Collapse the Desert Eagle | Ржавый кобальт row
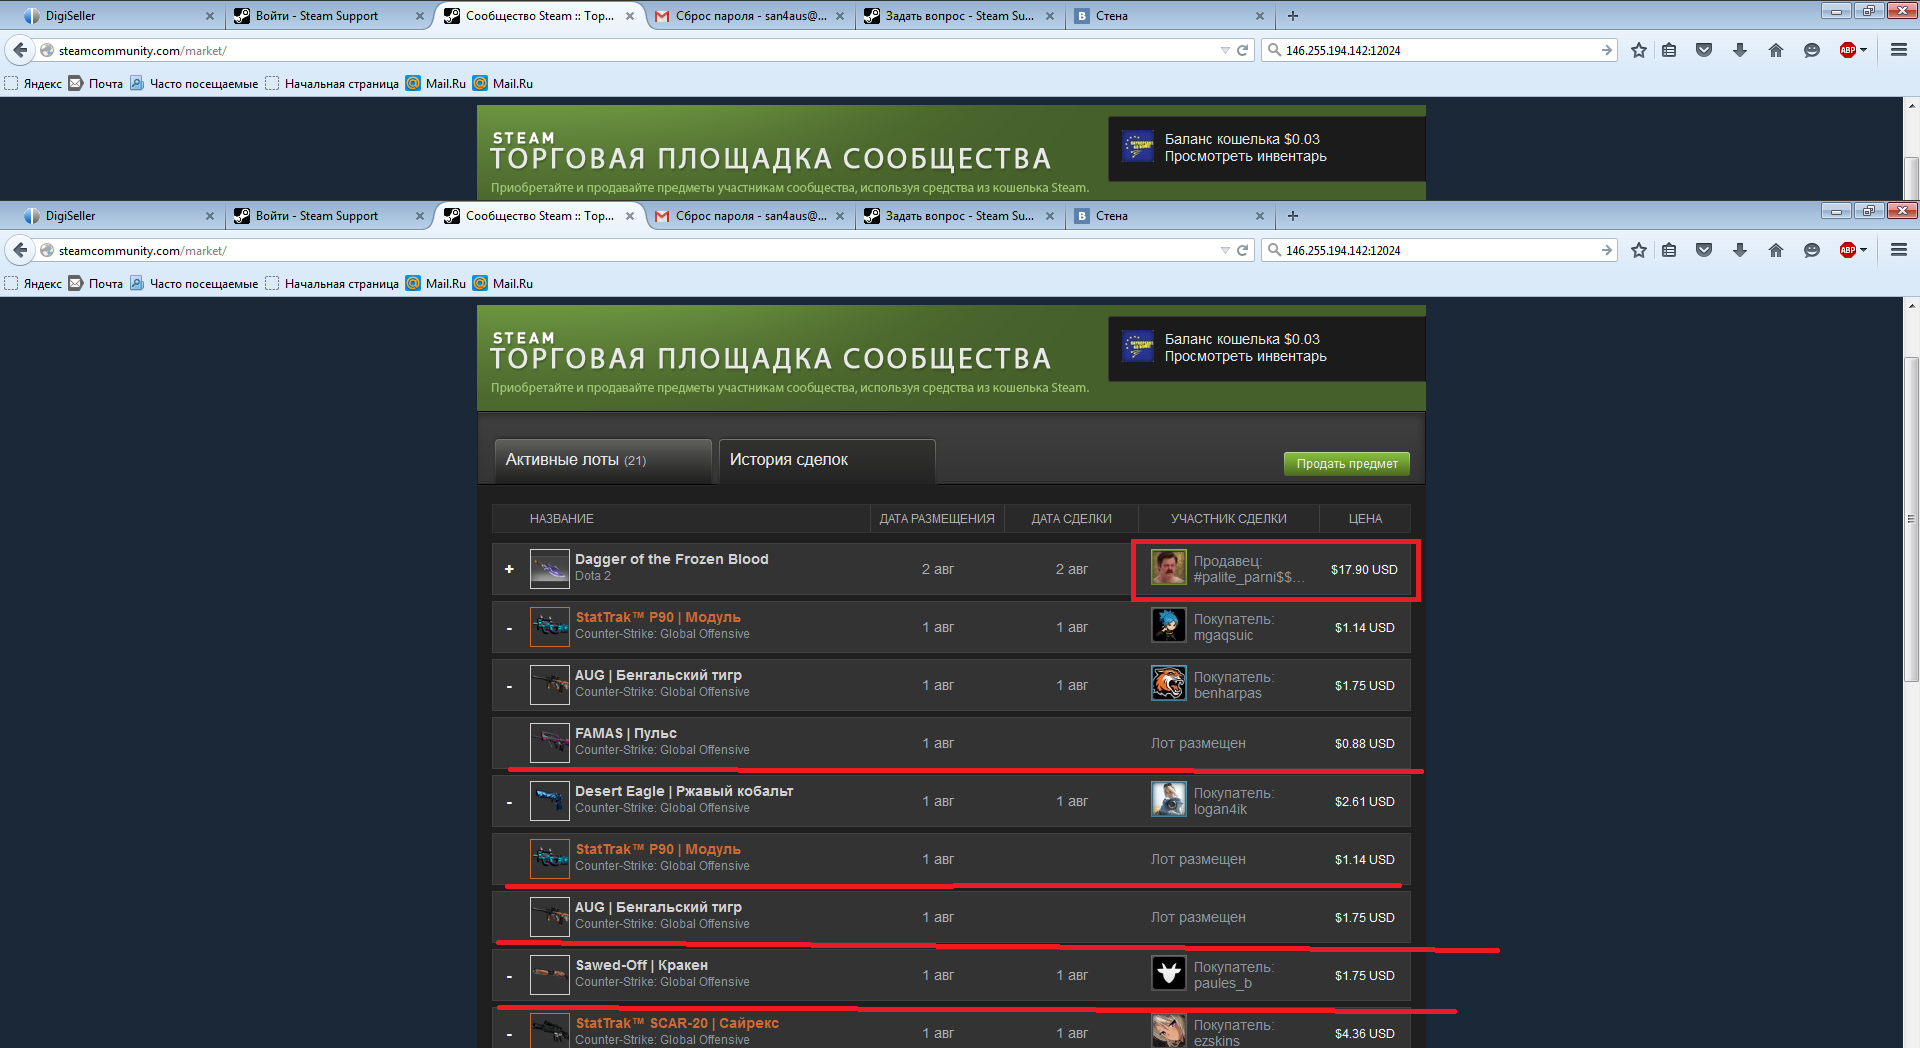The image size is (1920, 1048). pos(509,802)
